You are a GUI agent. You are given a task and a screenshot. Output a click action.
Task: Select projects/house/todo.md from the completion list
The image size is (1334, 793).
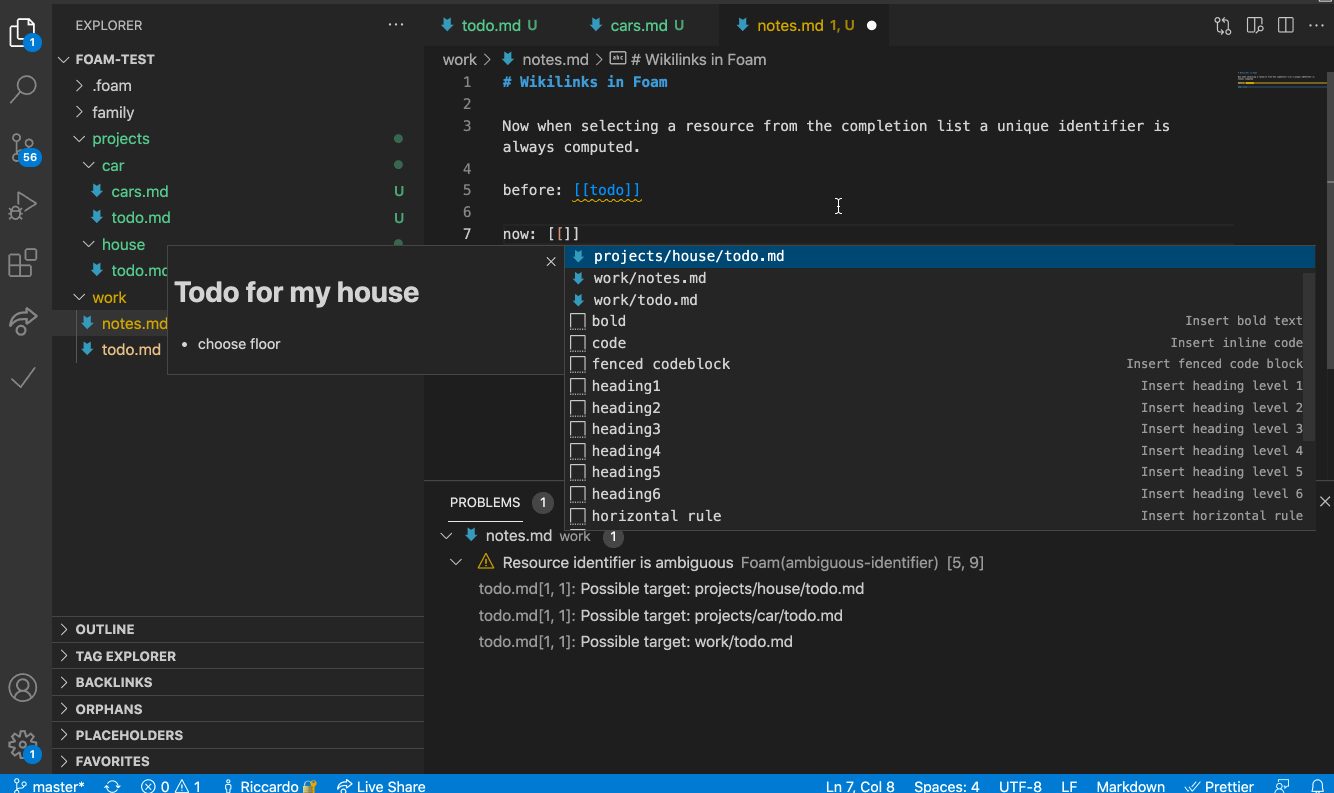point(690,256)
